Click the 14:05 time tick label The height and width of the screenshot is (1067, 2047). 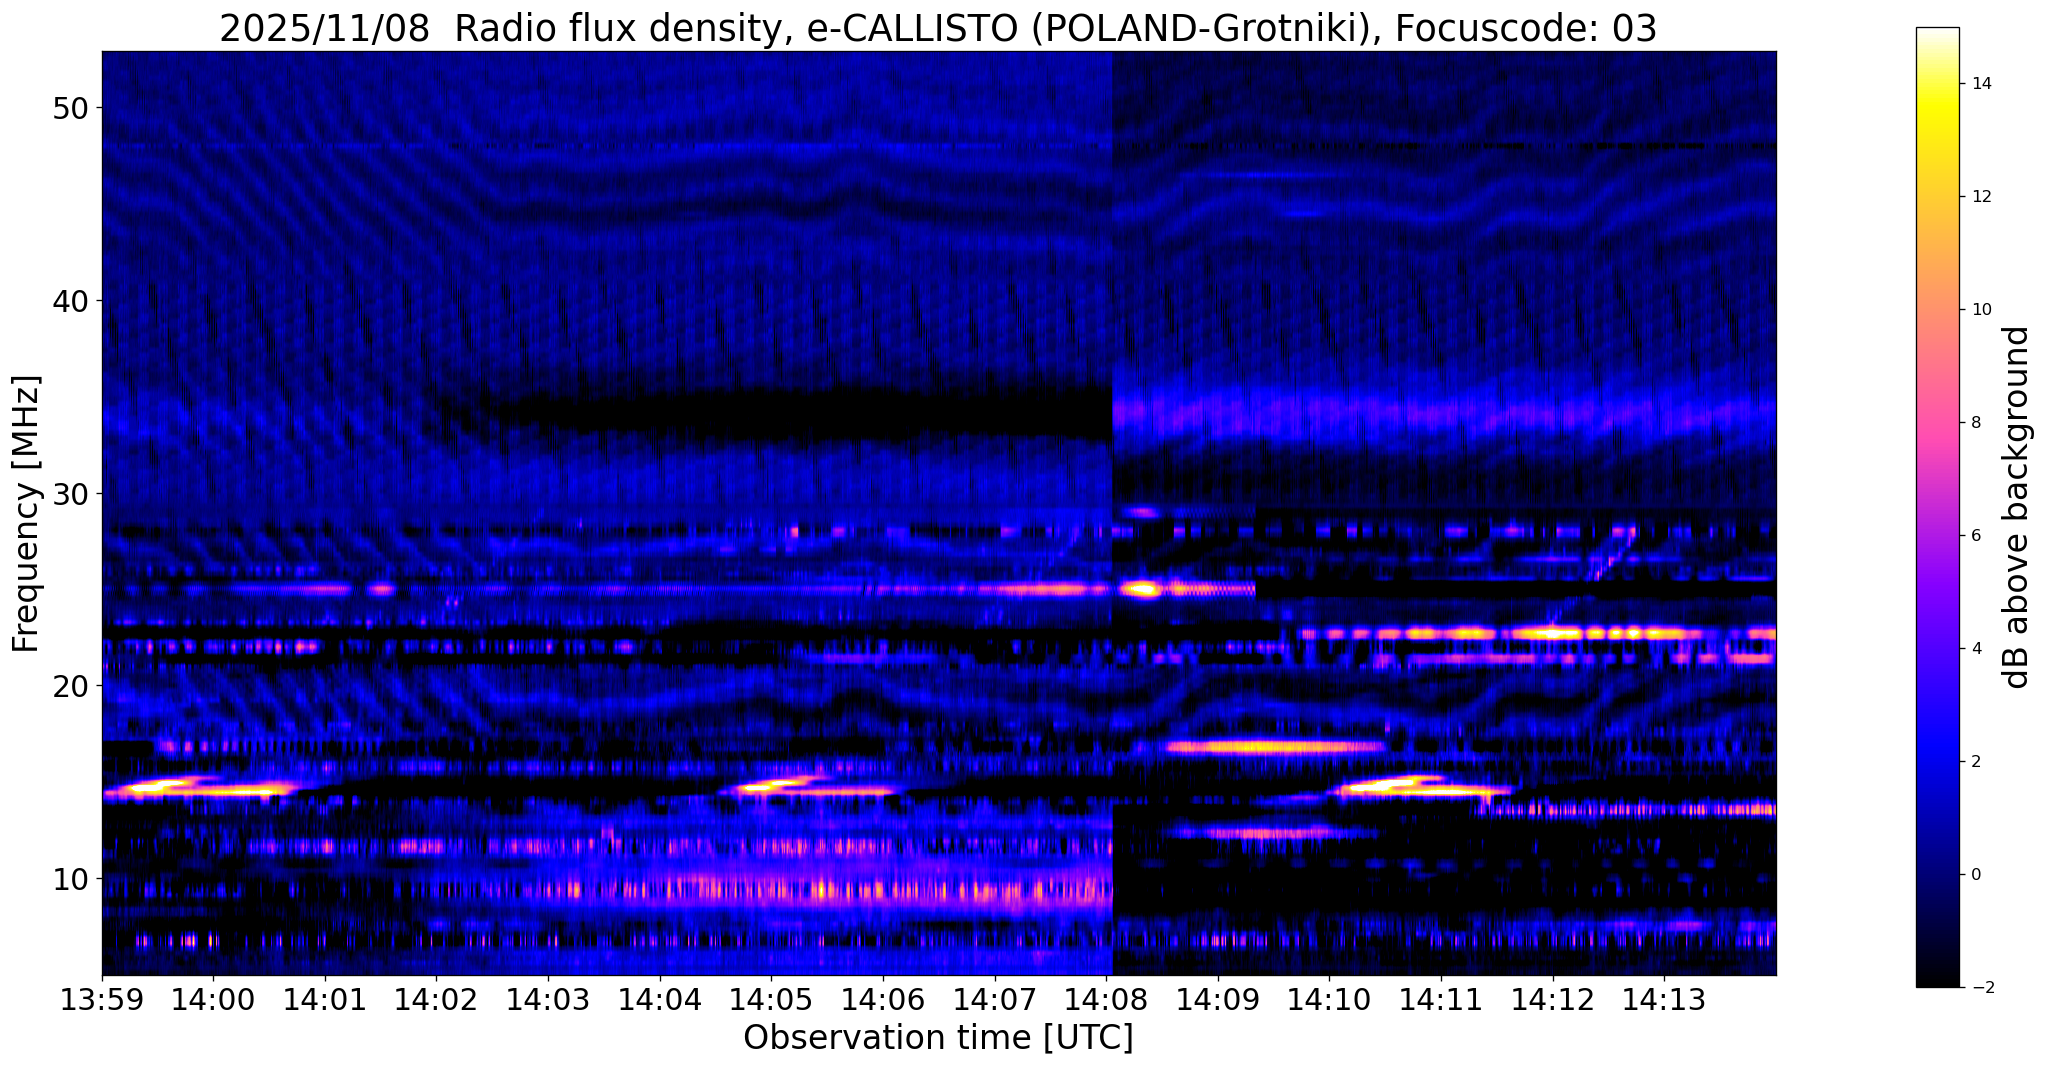771,1000
